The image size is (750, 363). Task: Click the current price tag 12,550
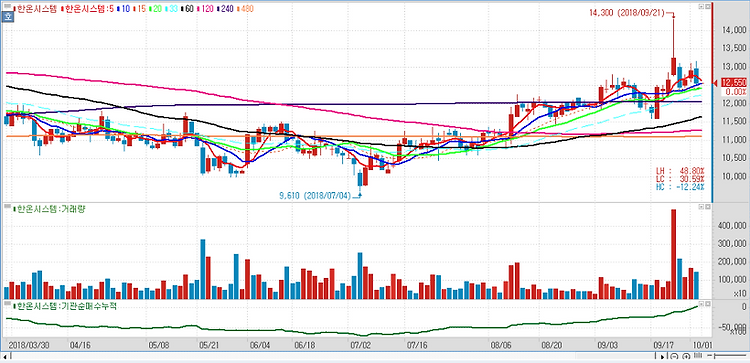coord(735,82)
